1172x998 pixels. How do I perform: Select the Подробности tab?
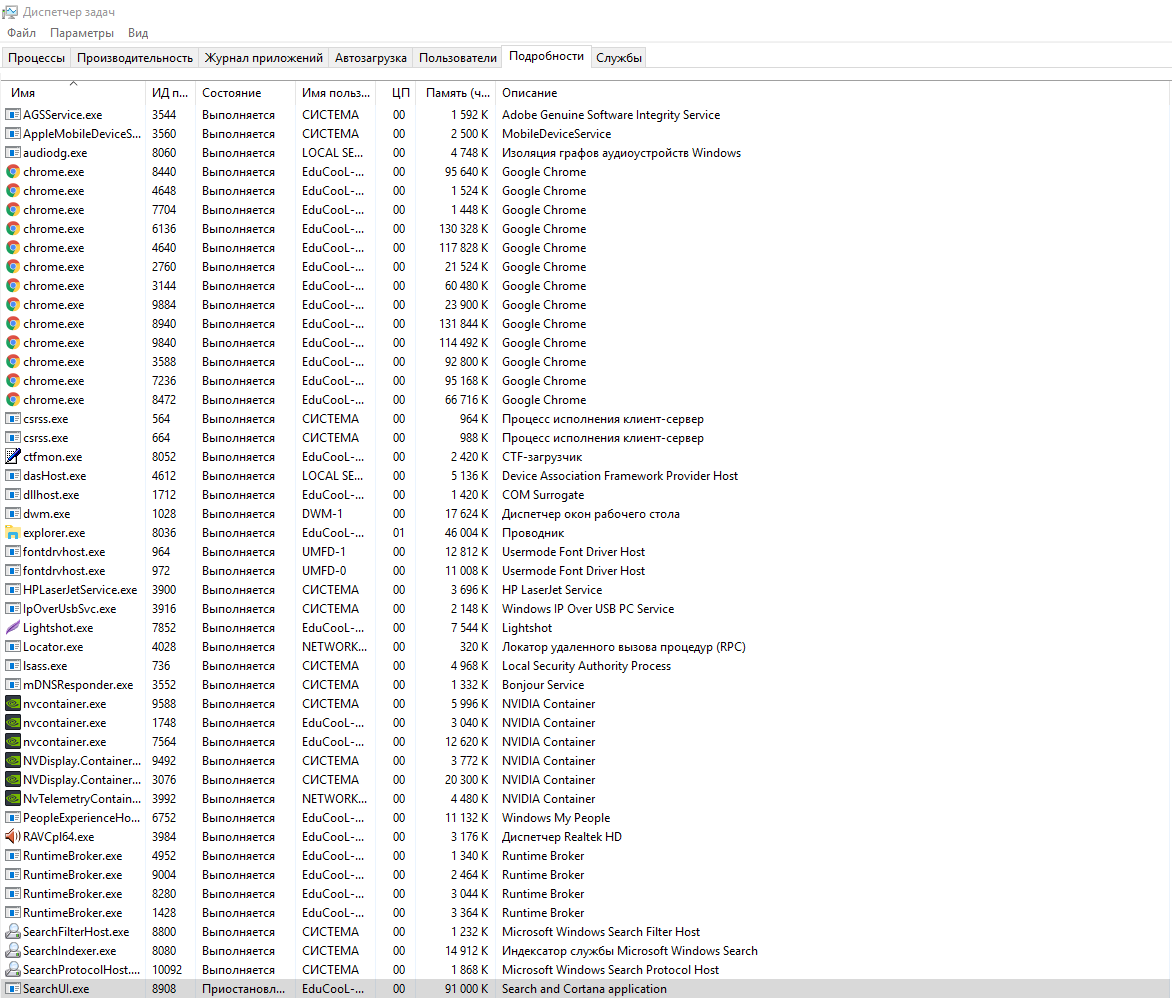click(546, 56)
